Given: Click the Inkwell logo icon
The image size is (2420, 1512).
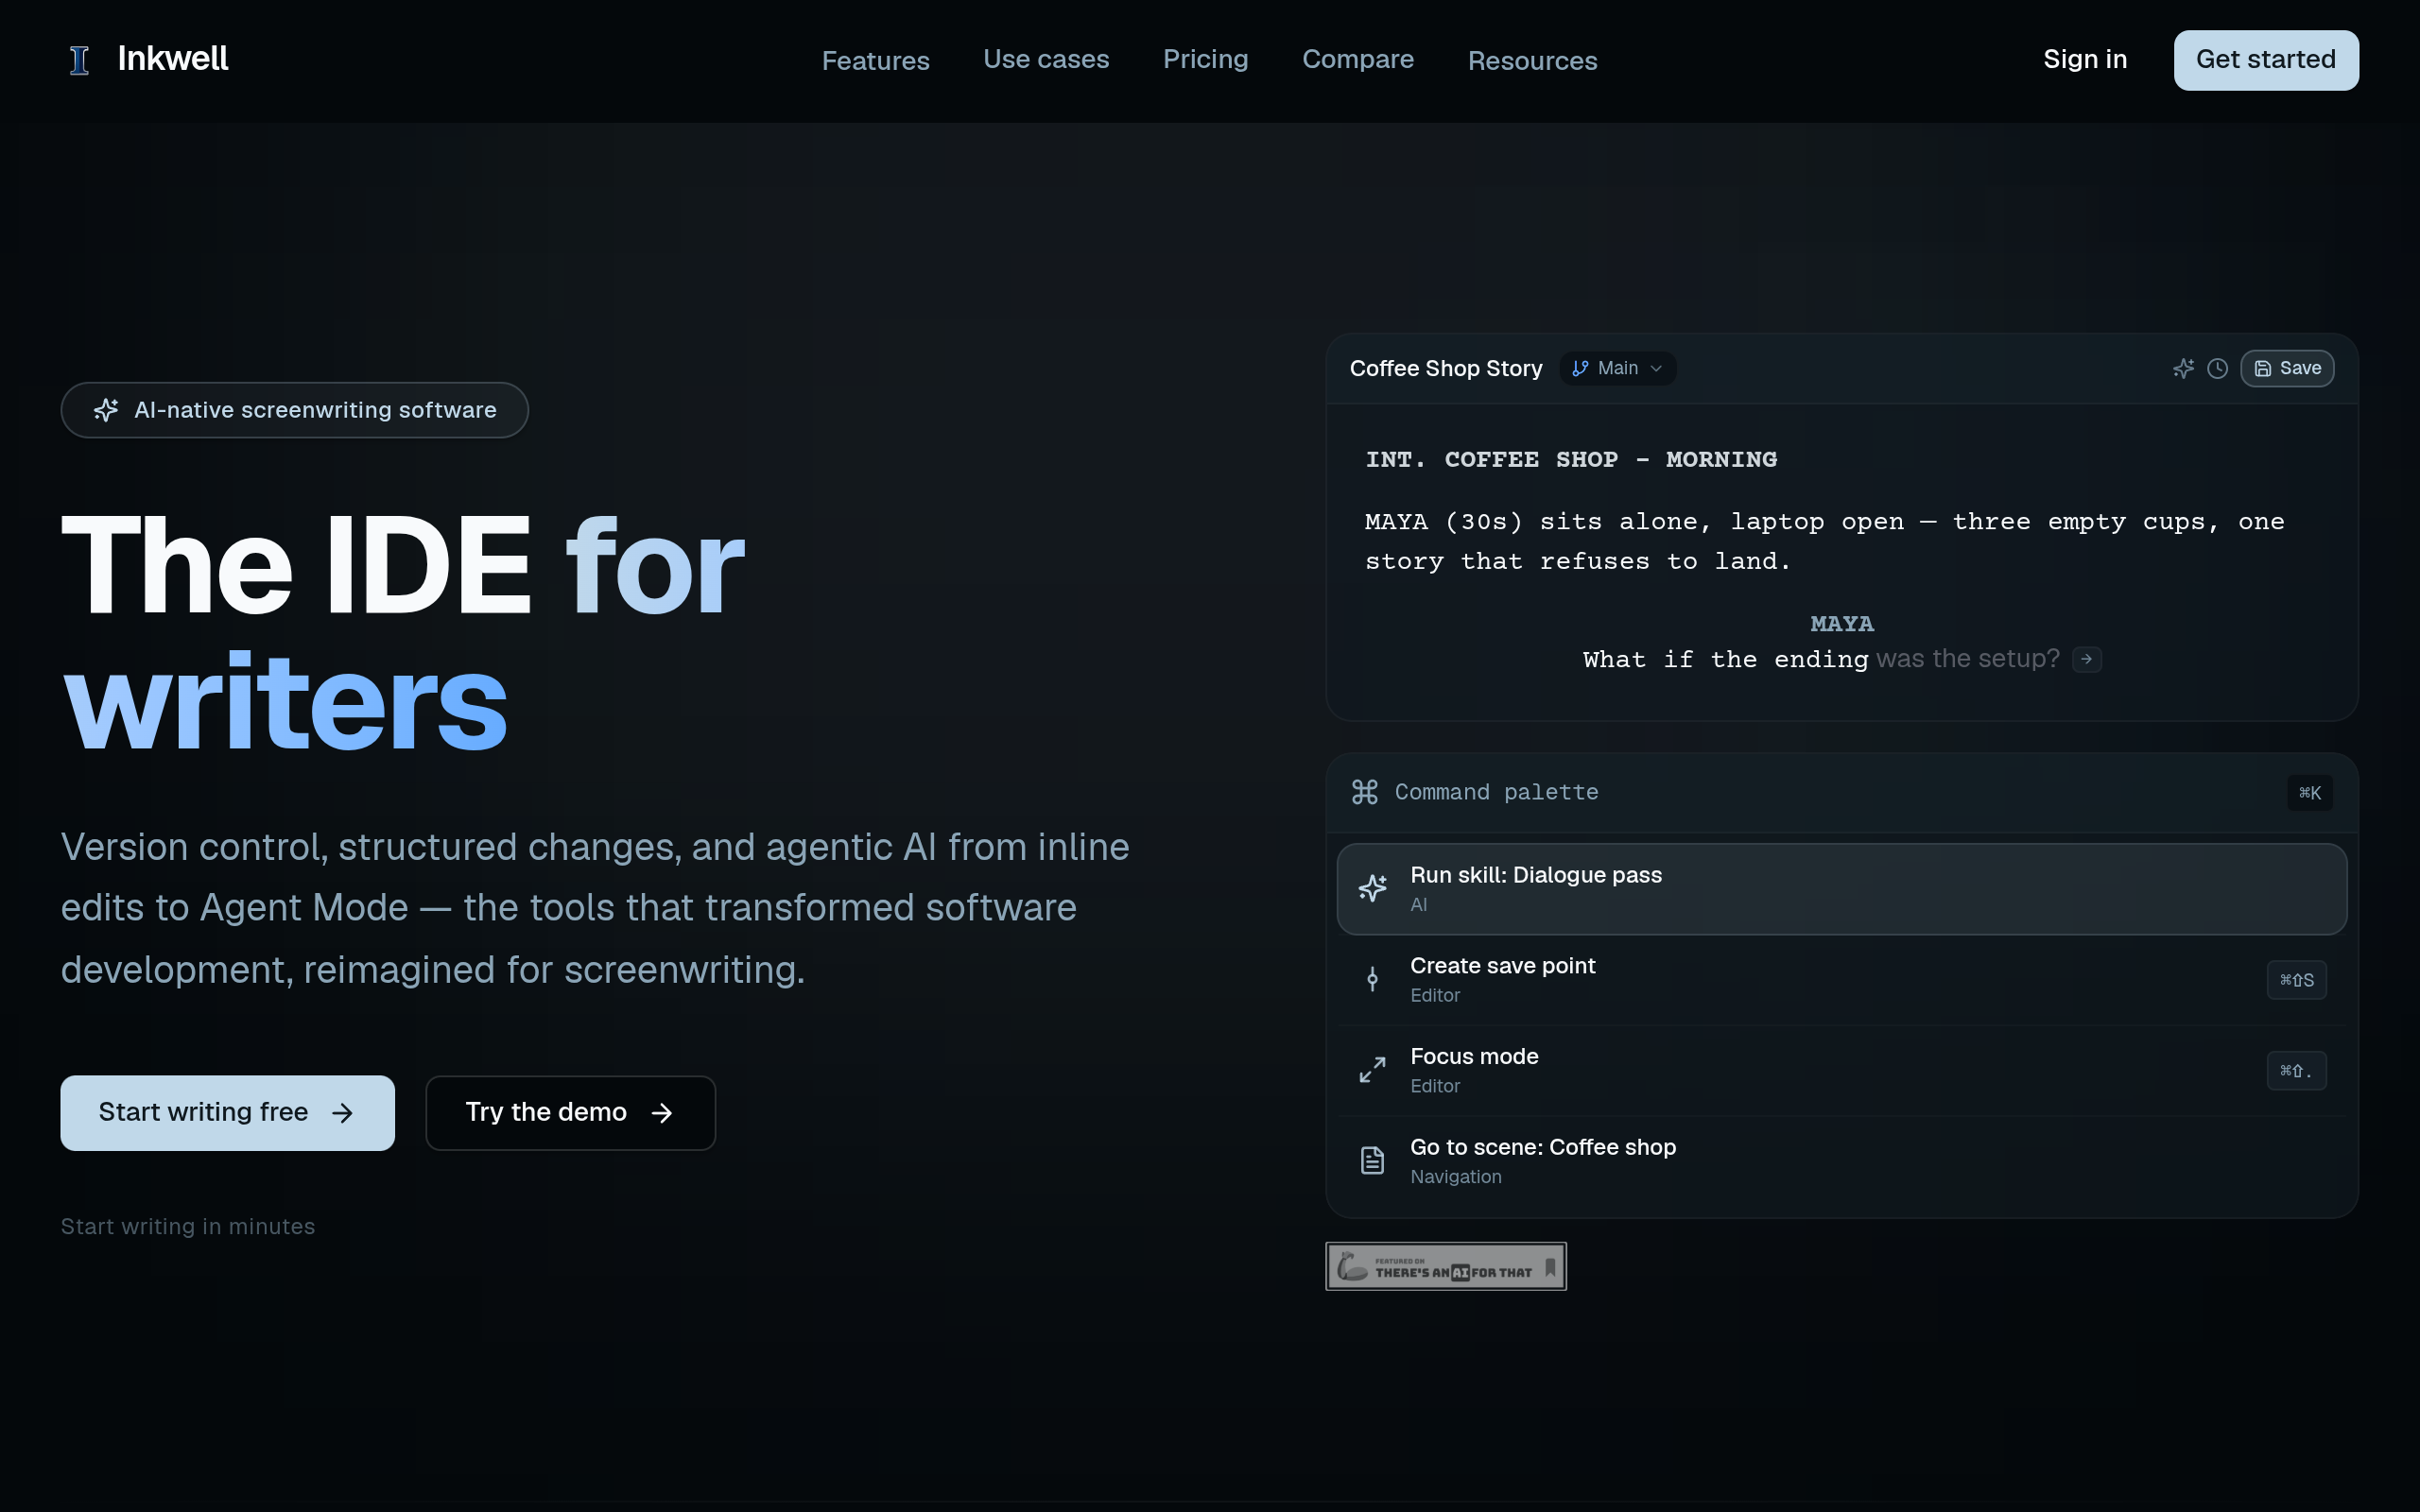Looking at the screenshot, I should (x=80, y=60).
